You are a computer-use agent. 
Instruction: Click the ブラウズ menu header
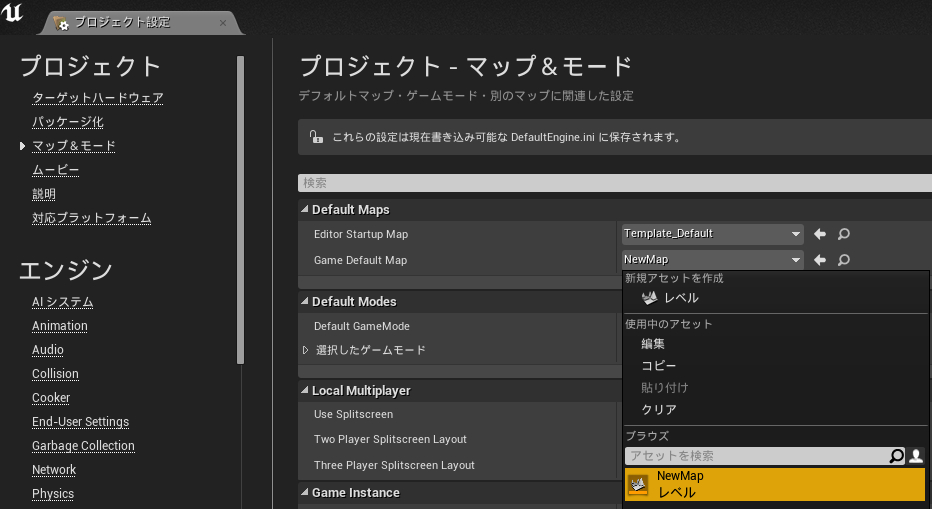coord(647,435)
